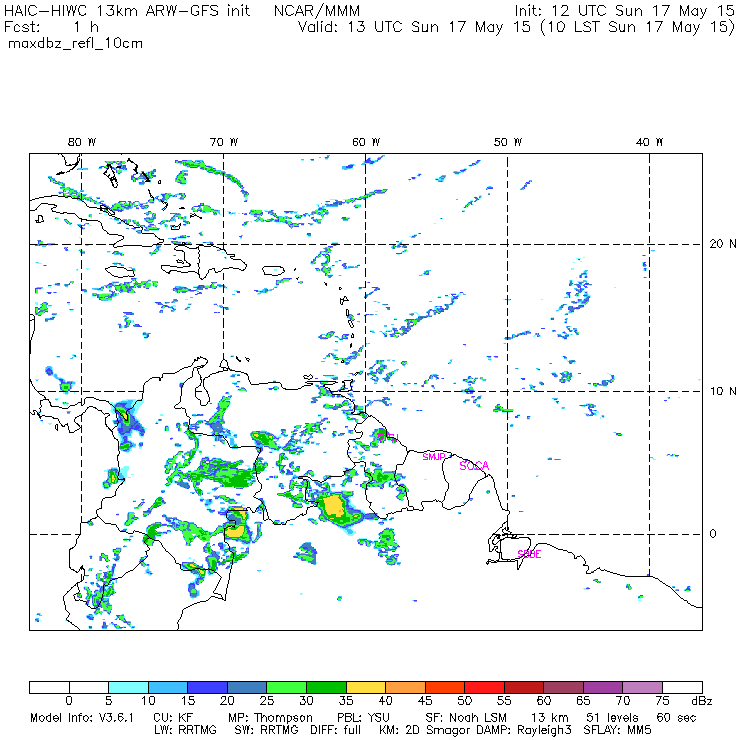This screenshot has width=740, height=740.
Task: Click the 'SFLAY: MM5' text
Action: point(617,730)
